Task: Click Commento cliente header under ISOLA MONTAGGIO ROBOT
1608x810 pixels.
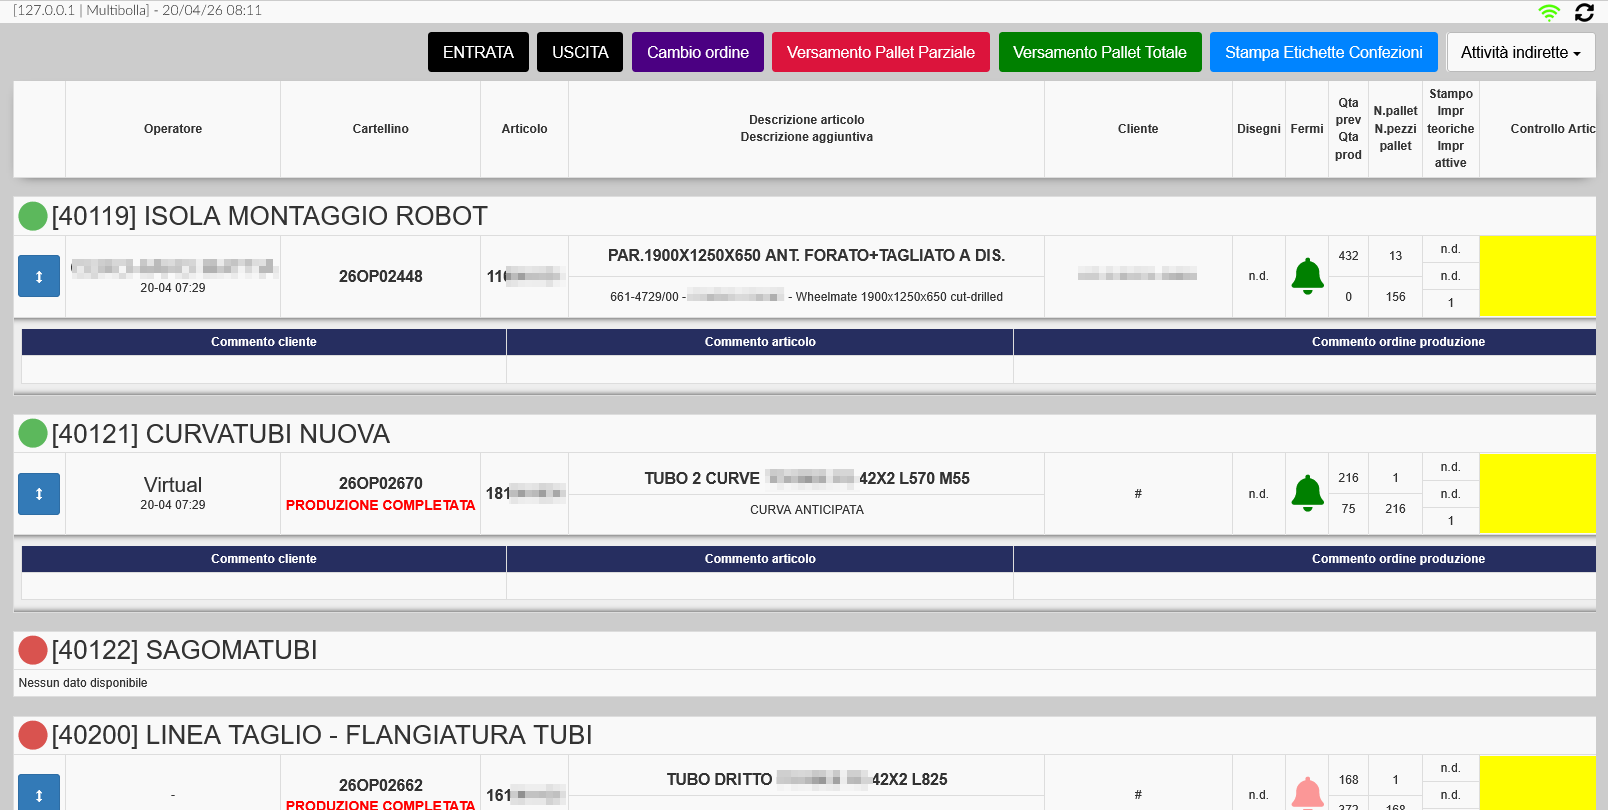Action: click(x=264, y=342)
